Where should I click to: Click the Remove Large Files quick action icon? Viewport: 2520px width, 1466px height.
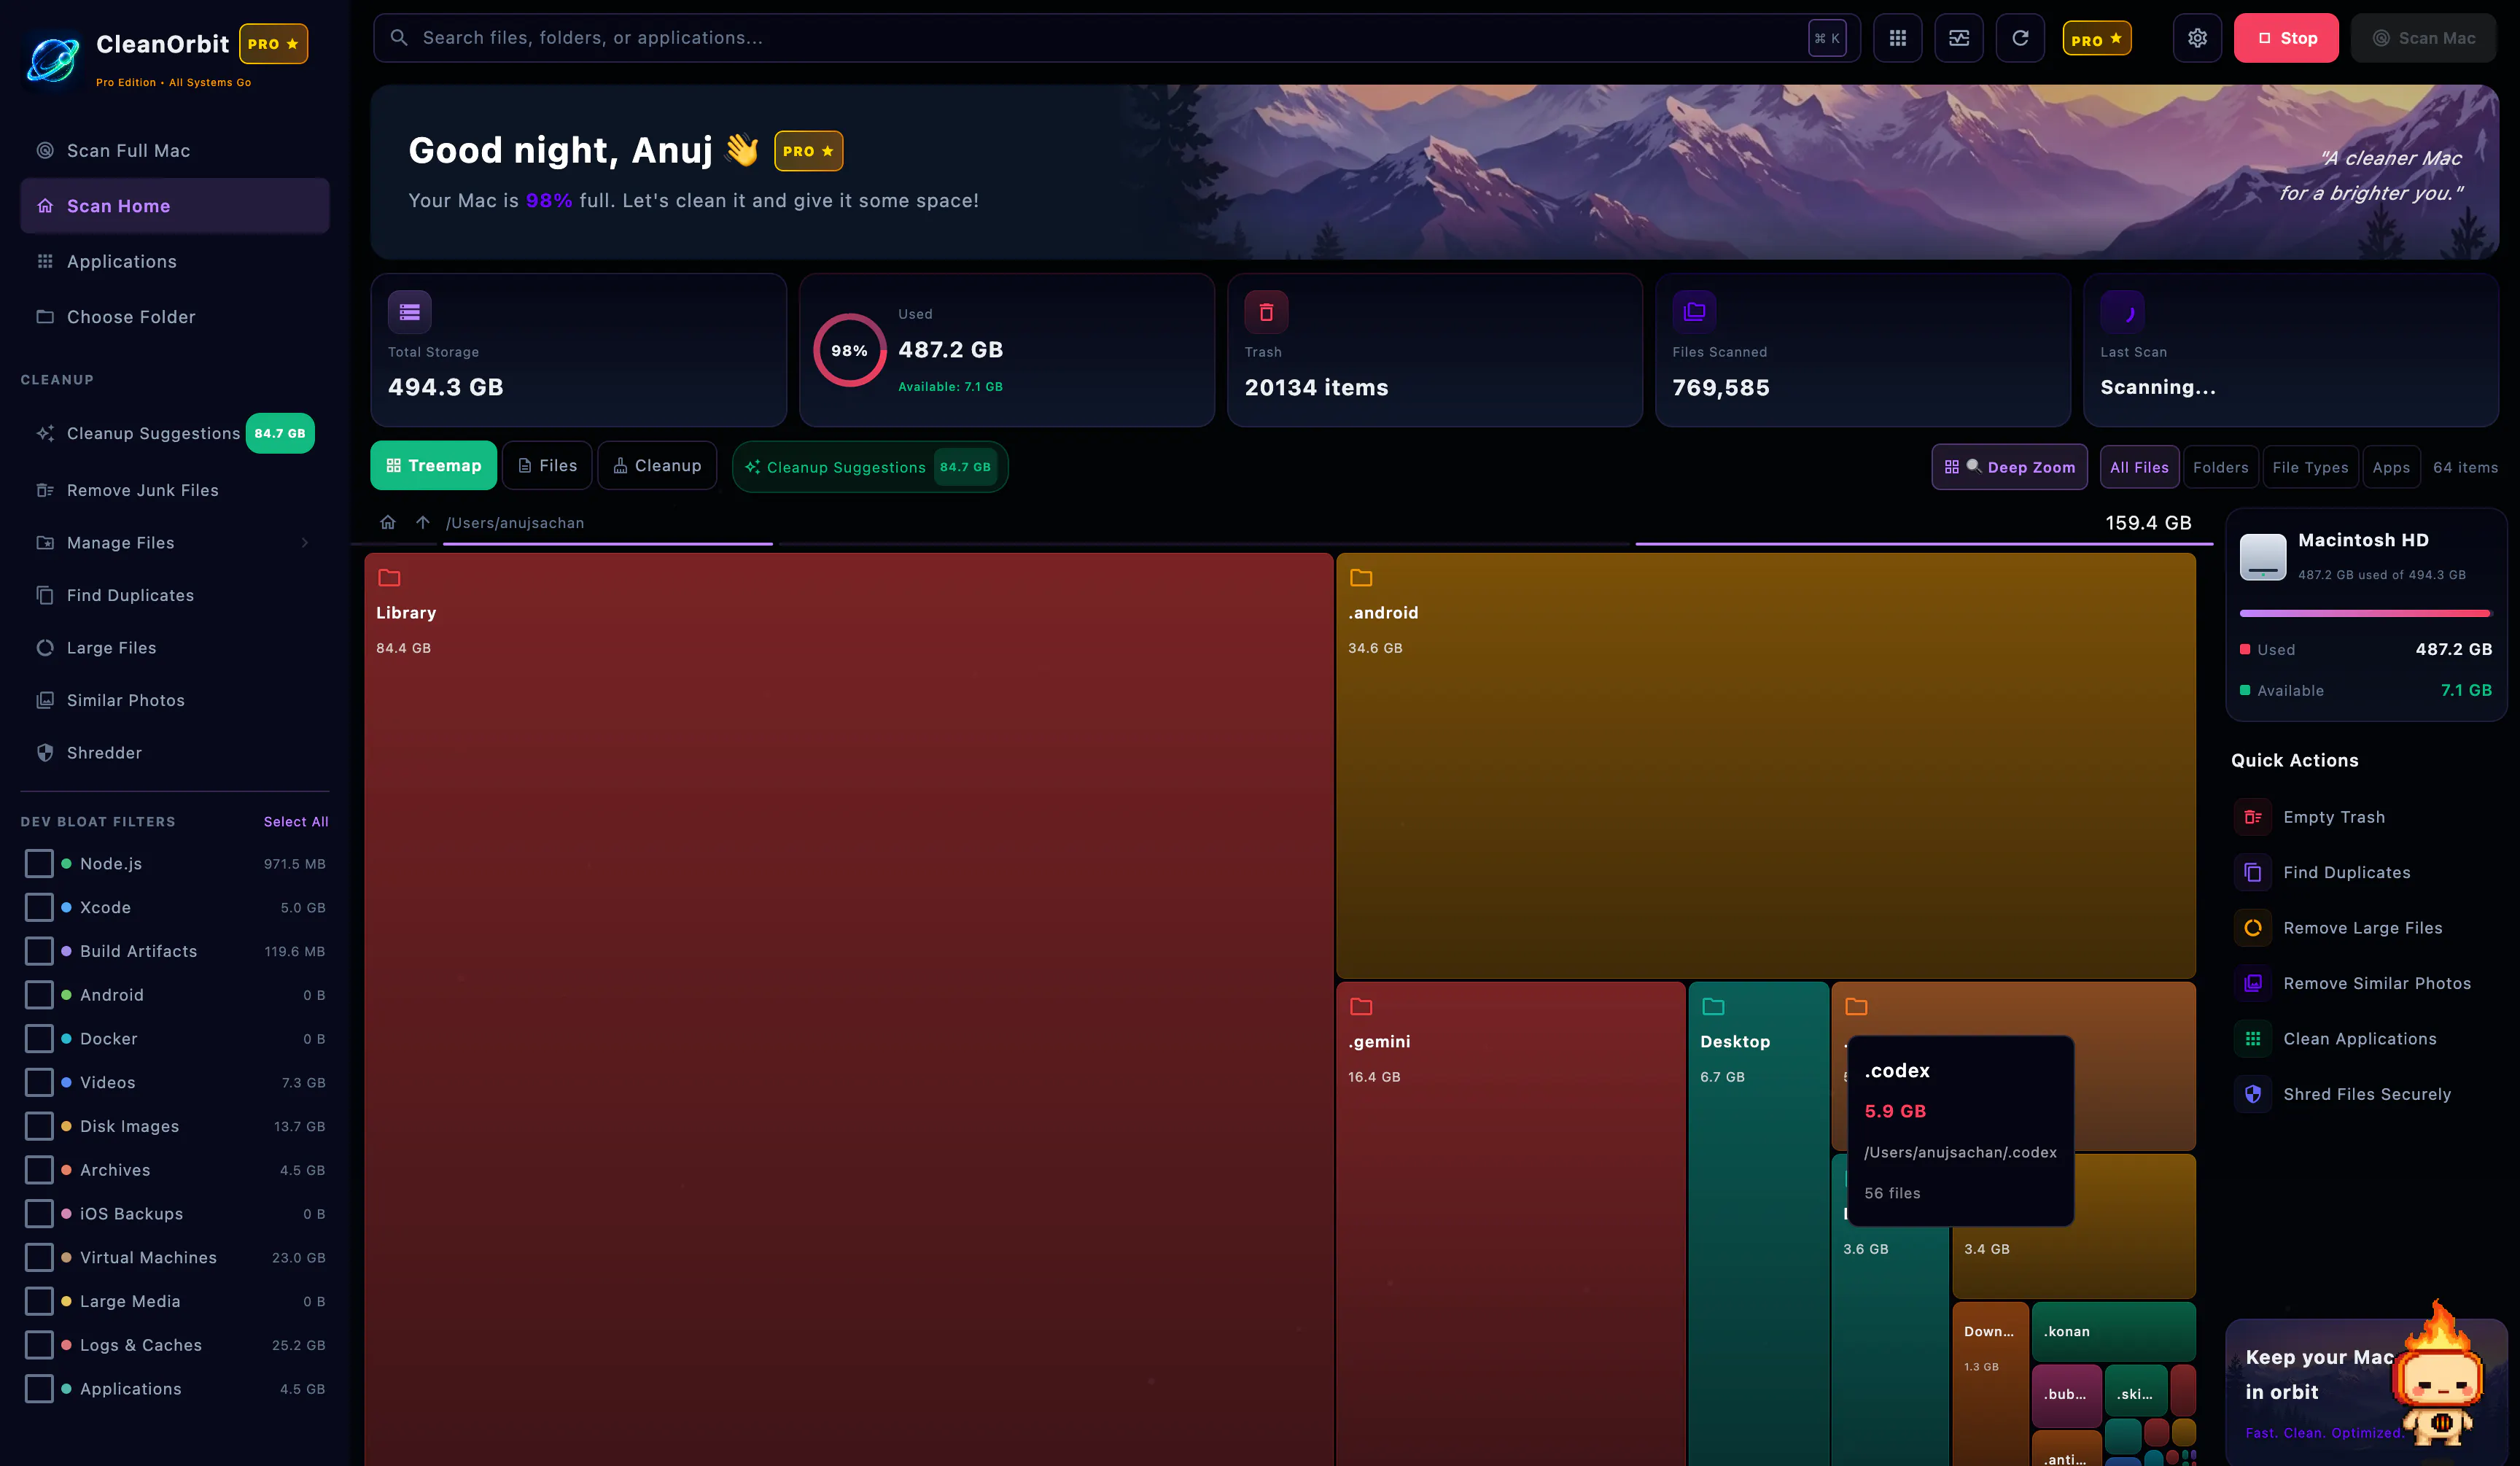pyautogui.click(x=2252, y=928)
